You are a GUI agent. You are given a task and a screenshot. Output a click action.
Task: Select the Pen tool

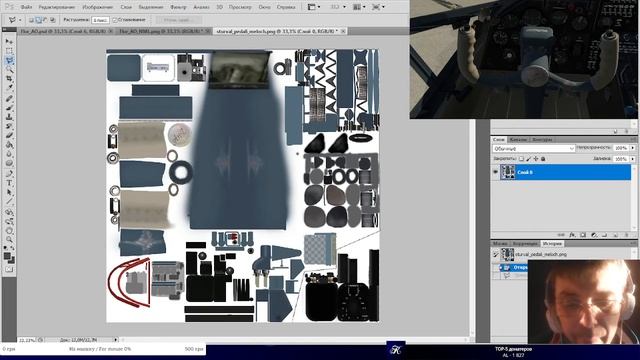(x=9, y=174)
